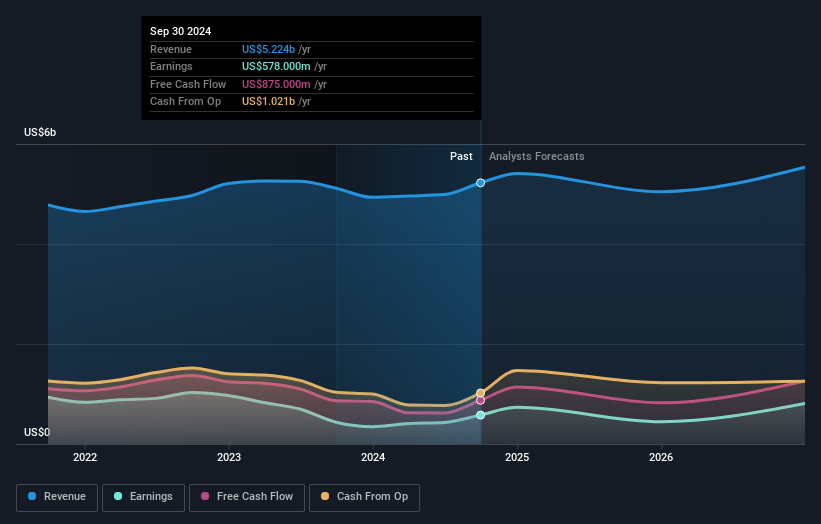Click the teal Earnings data point marker

coord(480,415)
